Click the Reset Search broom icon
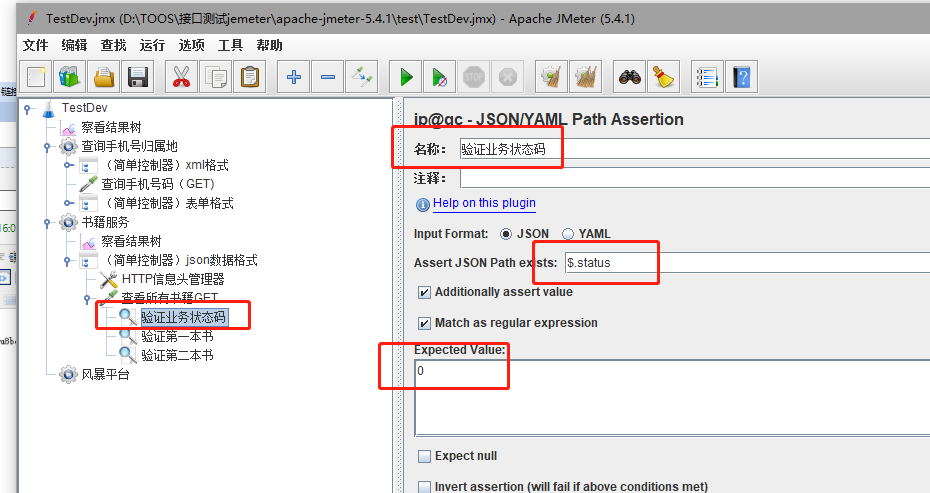This screenshot has width=930, height=493. pyautogui.click(x=663, y=77)
